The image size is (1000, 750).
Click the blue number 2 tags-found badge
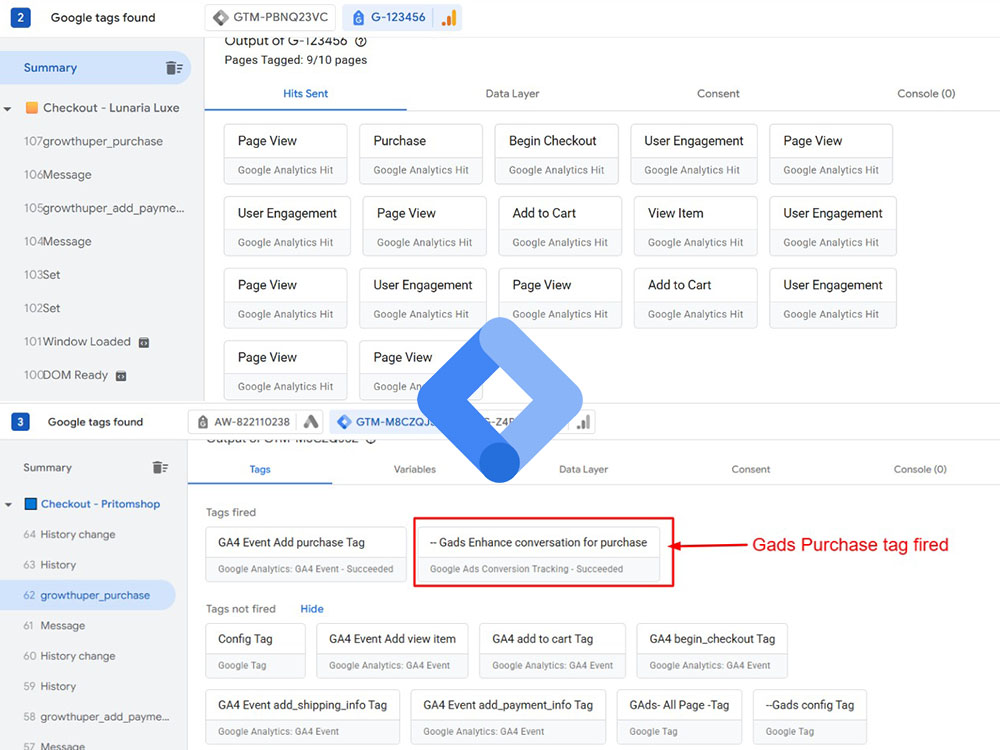coord(20,17)
